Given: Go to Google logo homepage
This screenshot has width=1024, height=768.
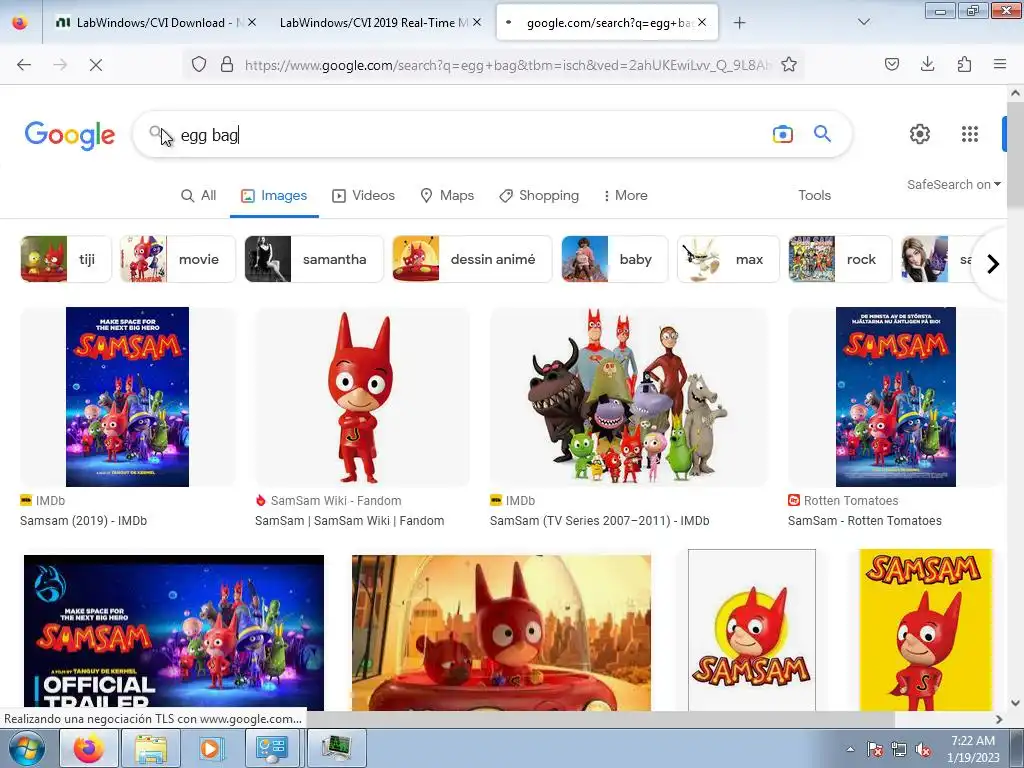Looking at the screenshot, I should (70, 135).
